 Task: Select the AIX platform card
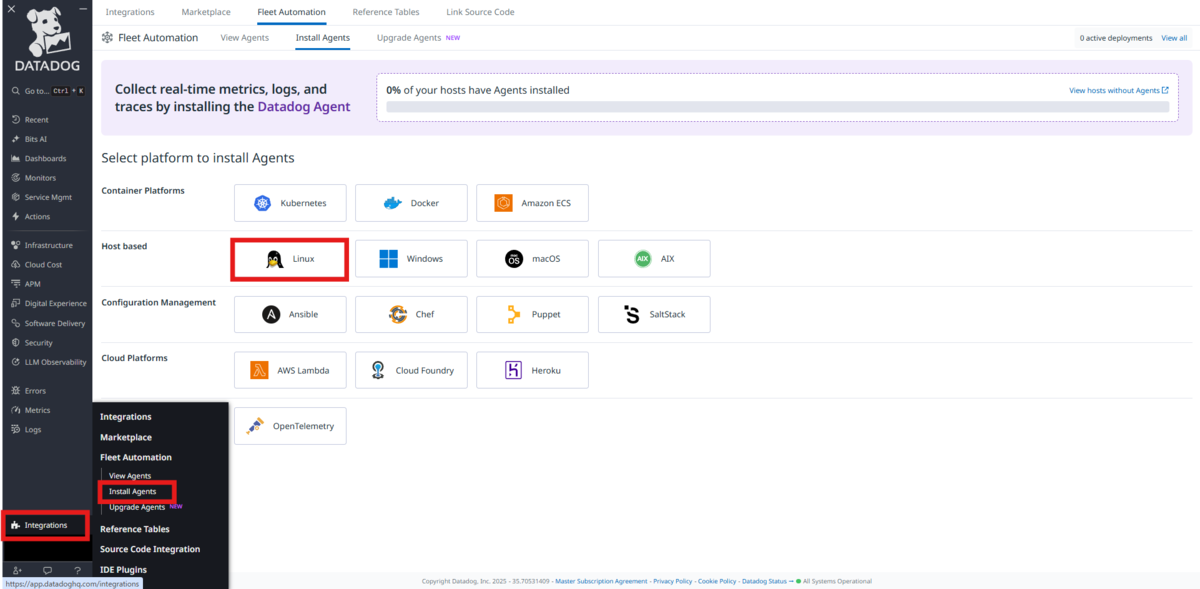654,259
